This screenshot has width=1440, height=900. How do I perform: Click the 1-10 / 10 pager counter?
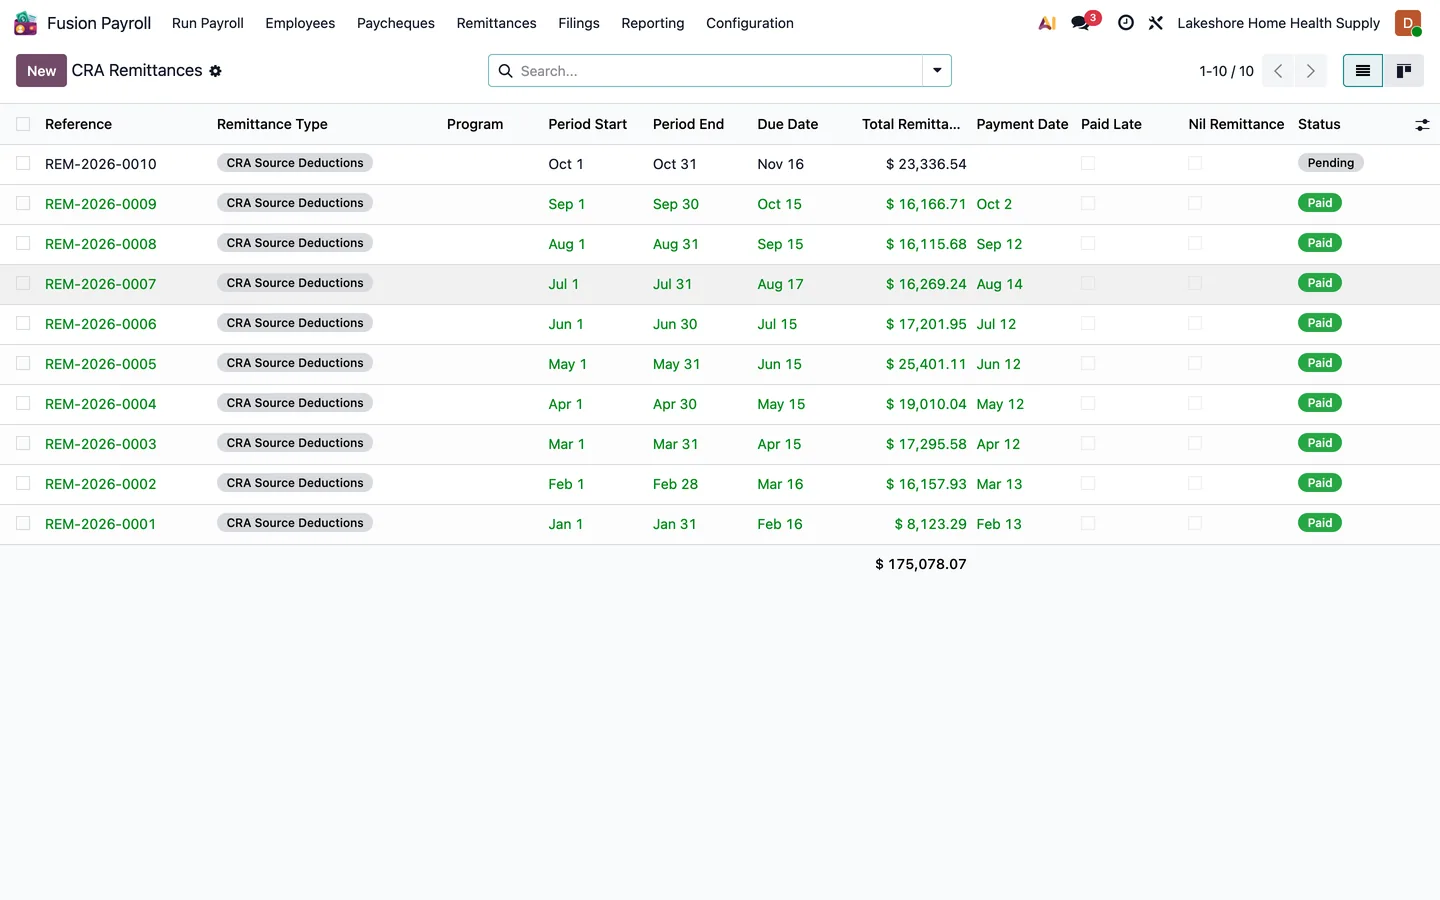pos(1226,71)
